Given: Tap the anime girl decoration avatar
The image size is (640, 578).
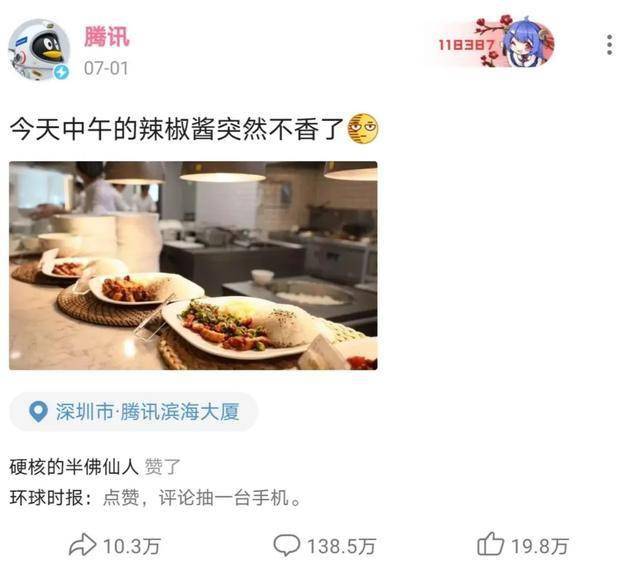Looking at the screenshot, I should (x=528, y=42).
